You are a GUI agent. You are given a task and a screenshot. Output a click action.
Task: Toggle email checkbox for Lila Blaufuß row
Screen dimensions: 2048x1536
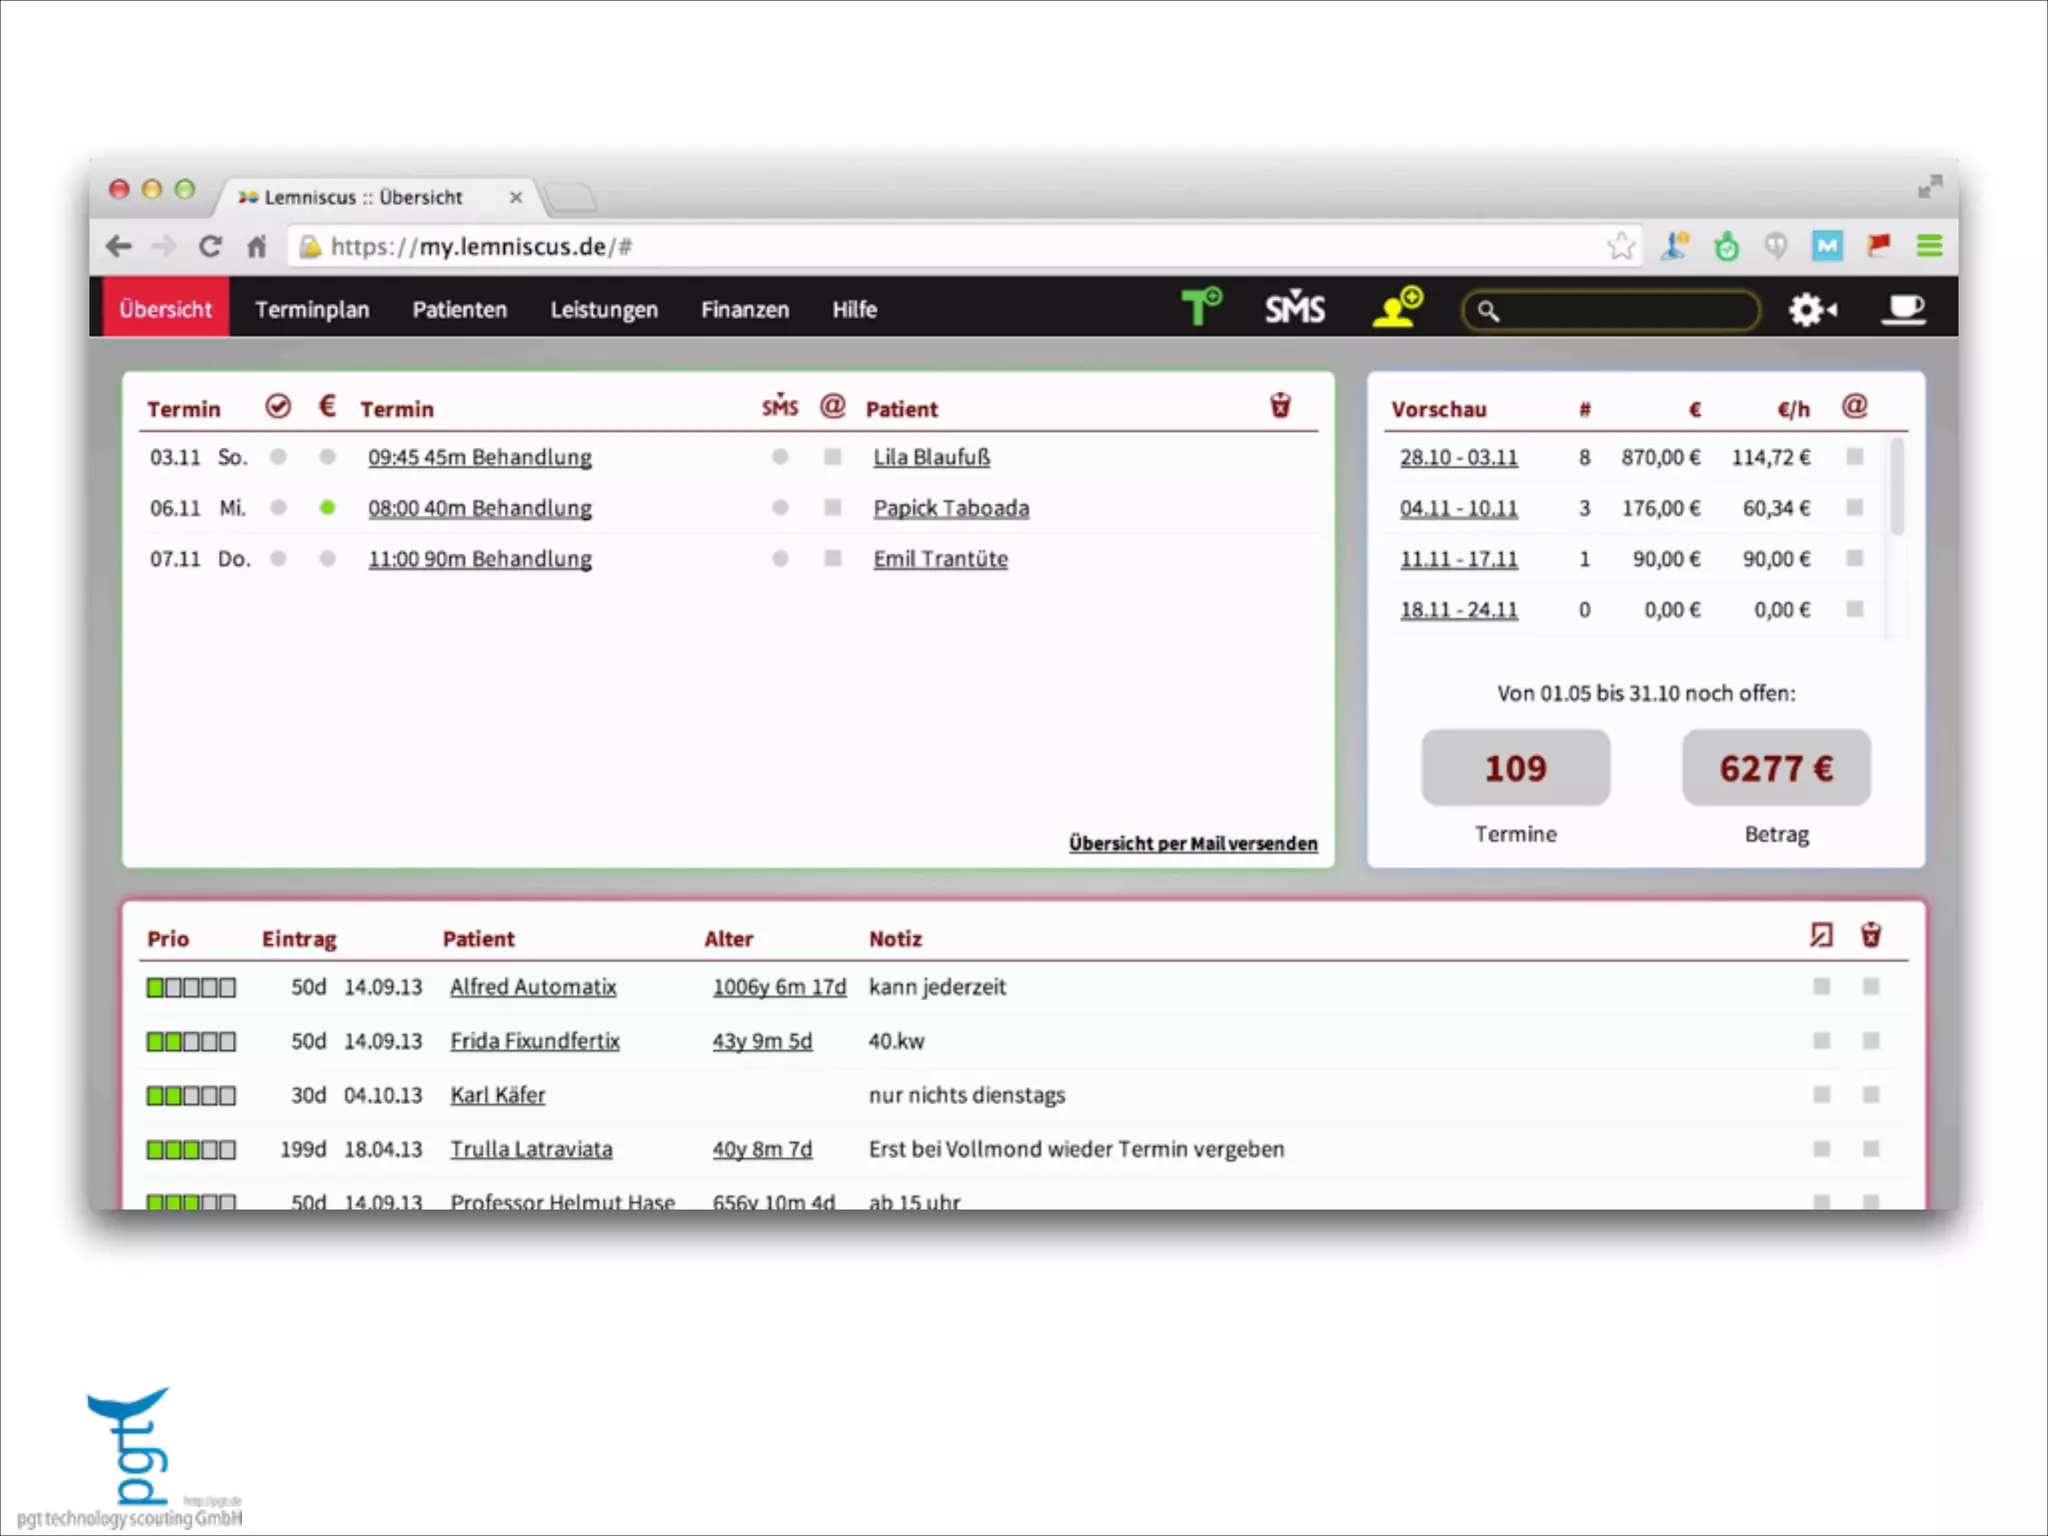(832, 457)
